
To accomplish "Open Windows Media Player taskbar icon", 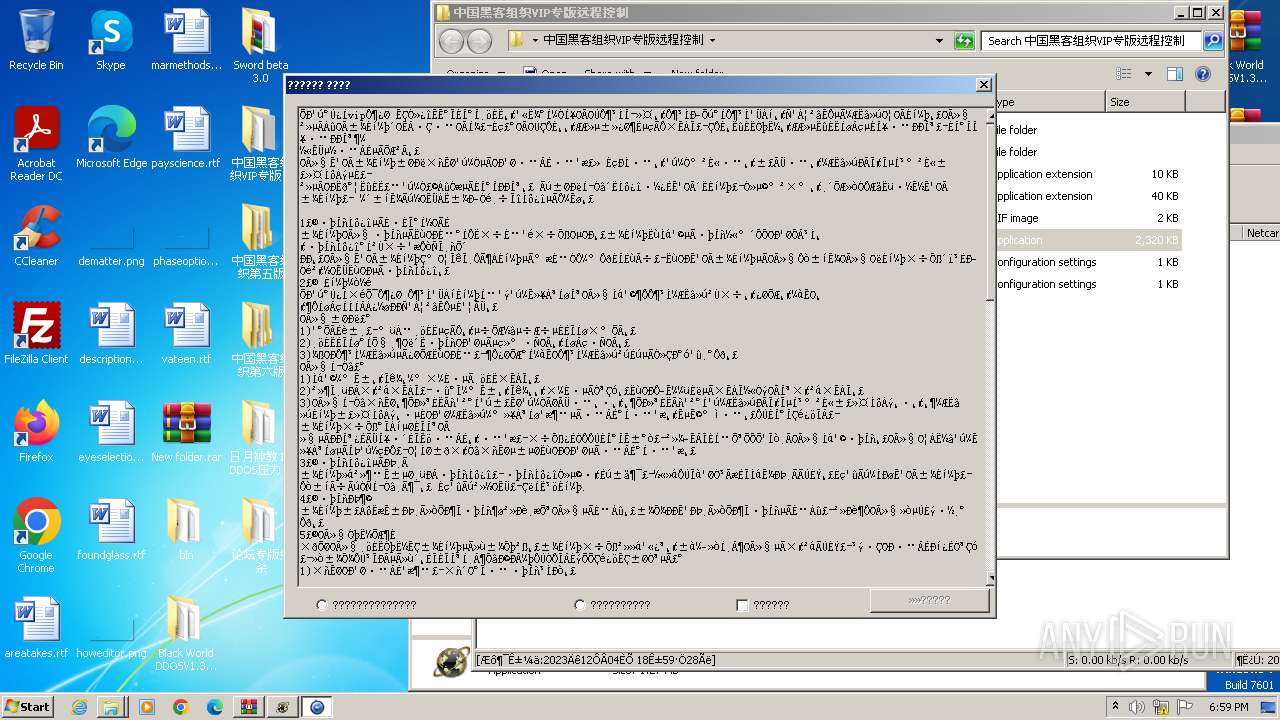I will [146, 707].
